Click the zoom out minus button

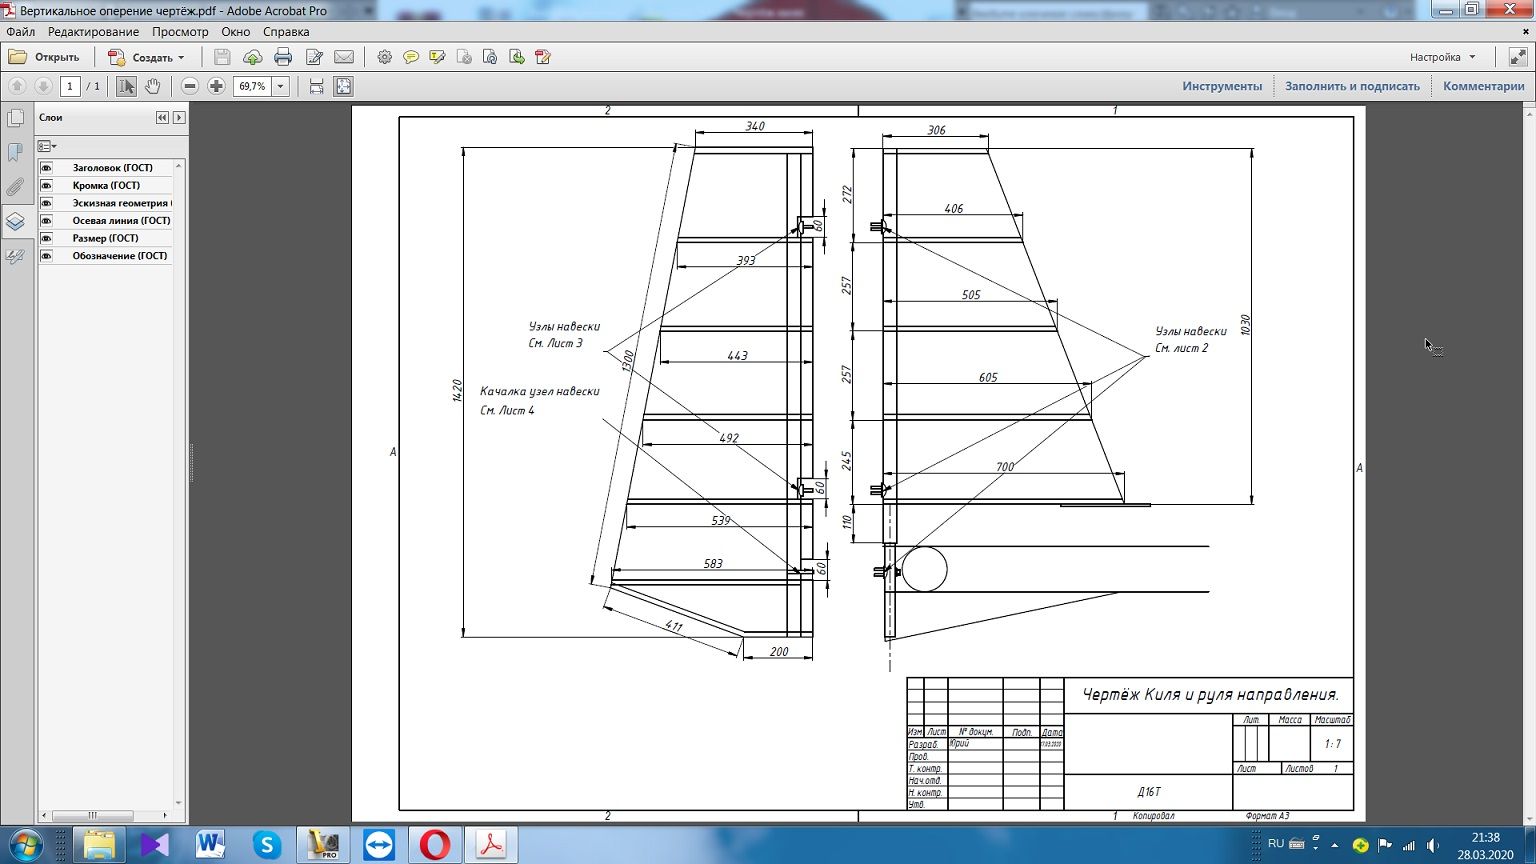coord(190,87)
